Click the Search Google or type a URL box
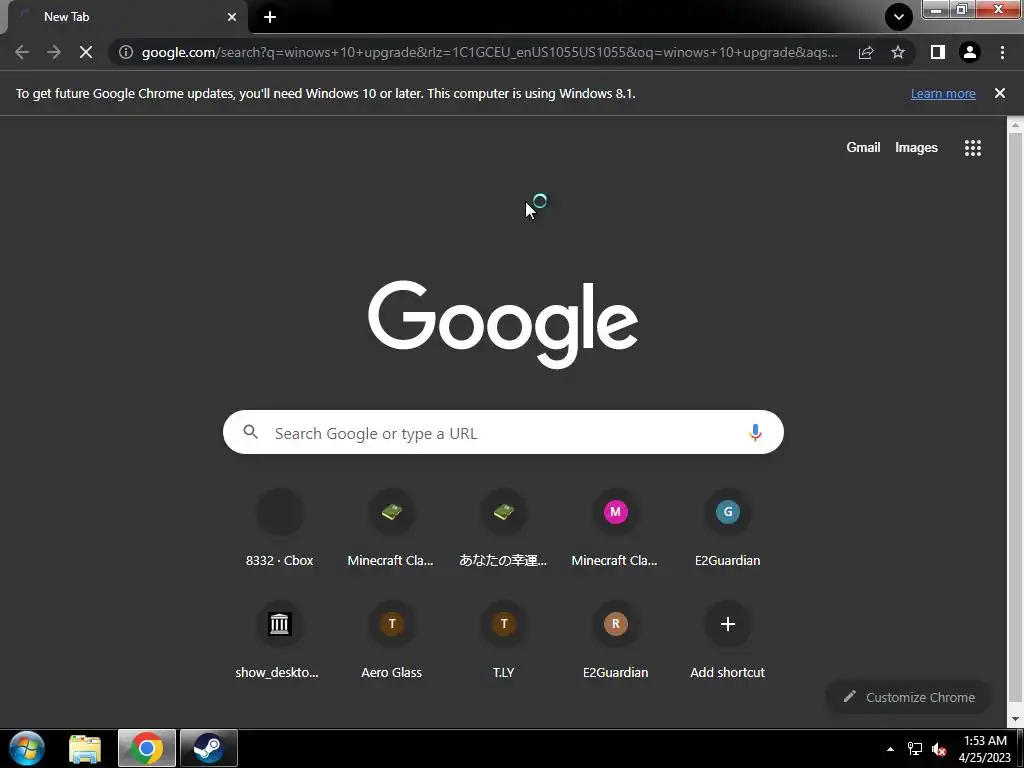 (503, 432)
